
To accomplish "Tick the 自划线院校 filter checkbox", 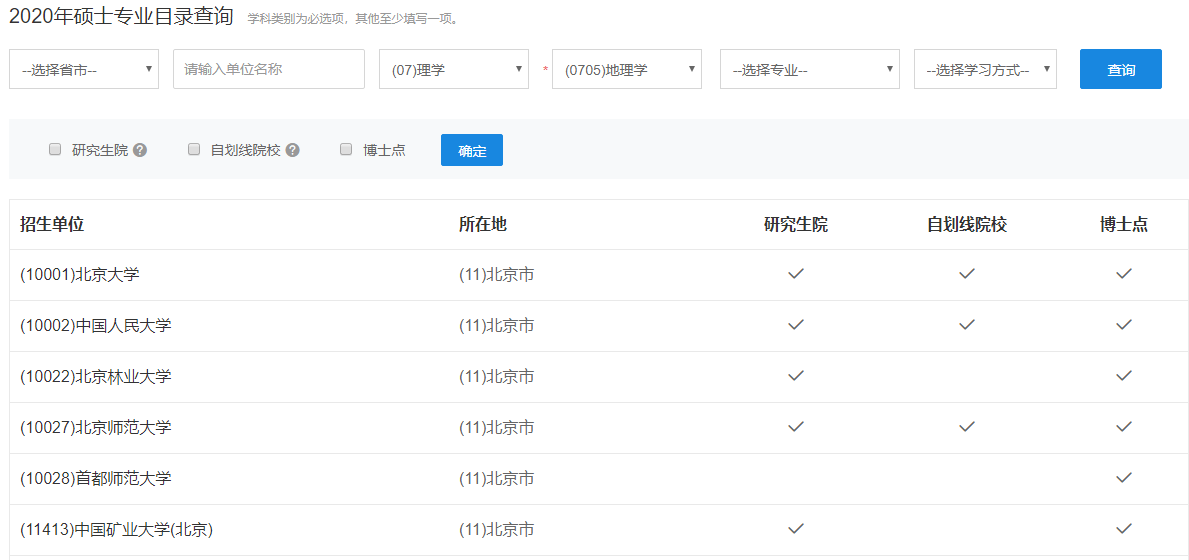I will point(194,150).
